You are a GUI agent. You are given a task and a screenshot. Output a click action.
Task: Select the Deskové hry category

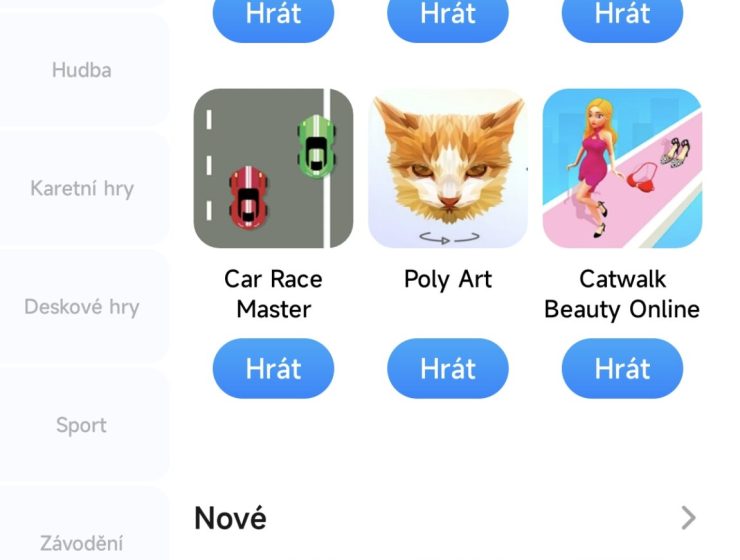point(82,307)
